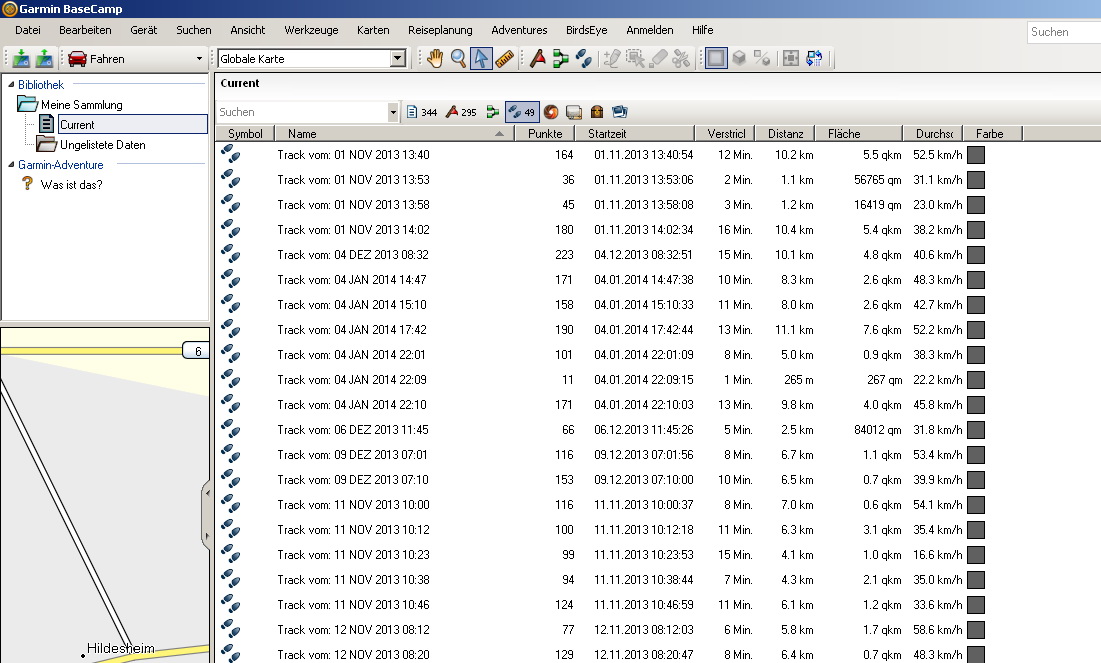Select the Zoom magnifier tool

[458, 59]
